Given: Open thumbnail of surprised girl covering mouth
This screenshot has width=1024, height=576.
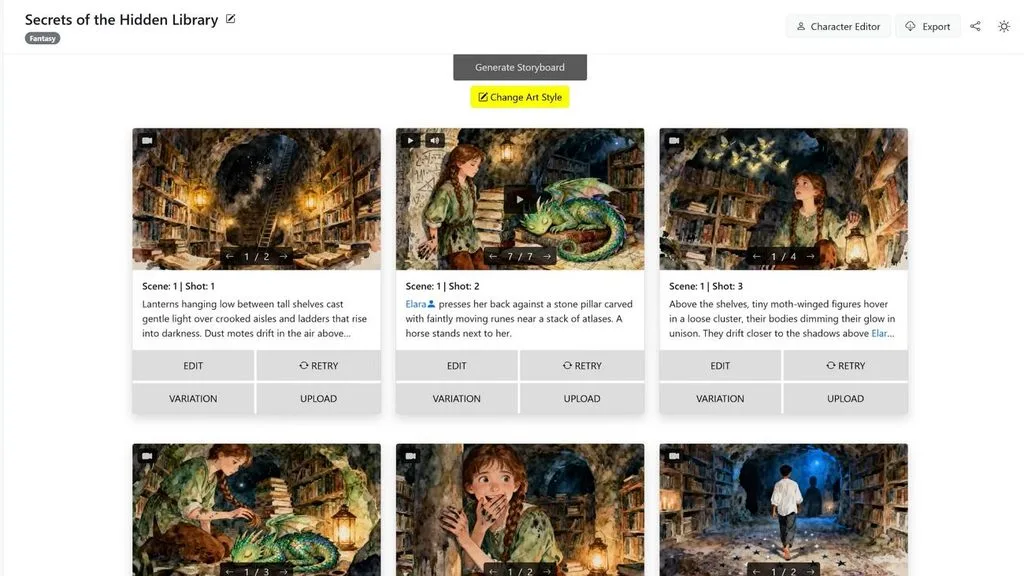Looking at the screenshot, I should pos(520,510).
